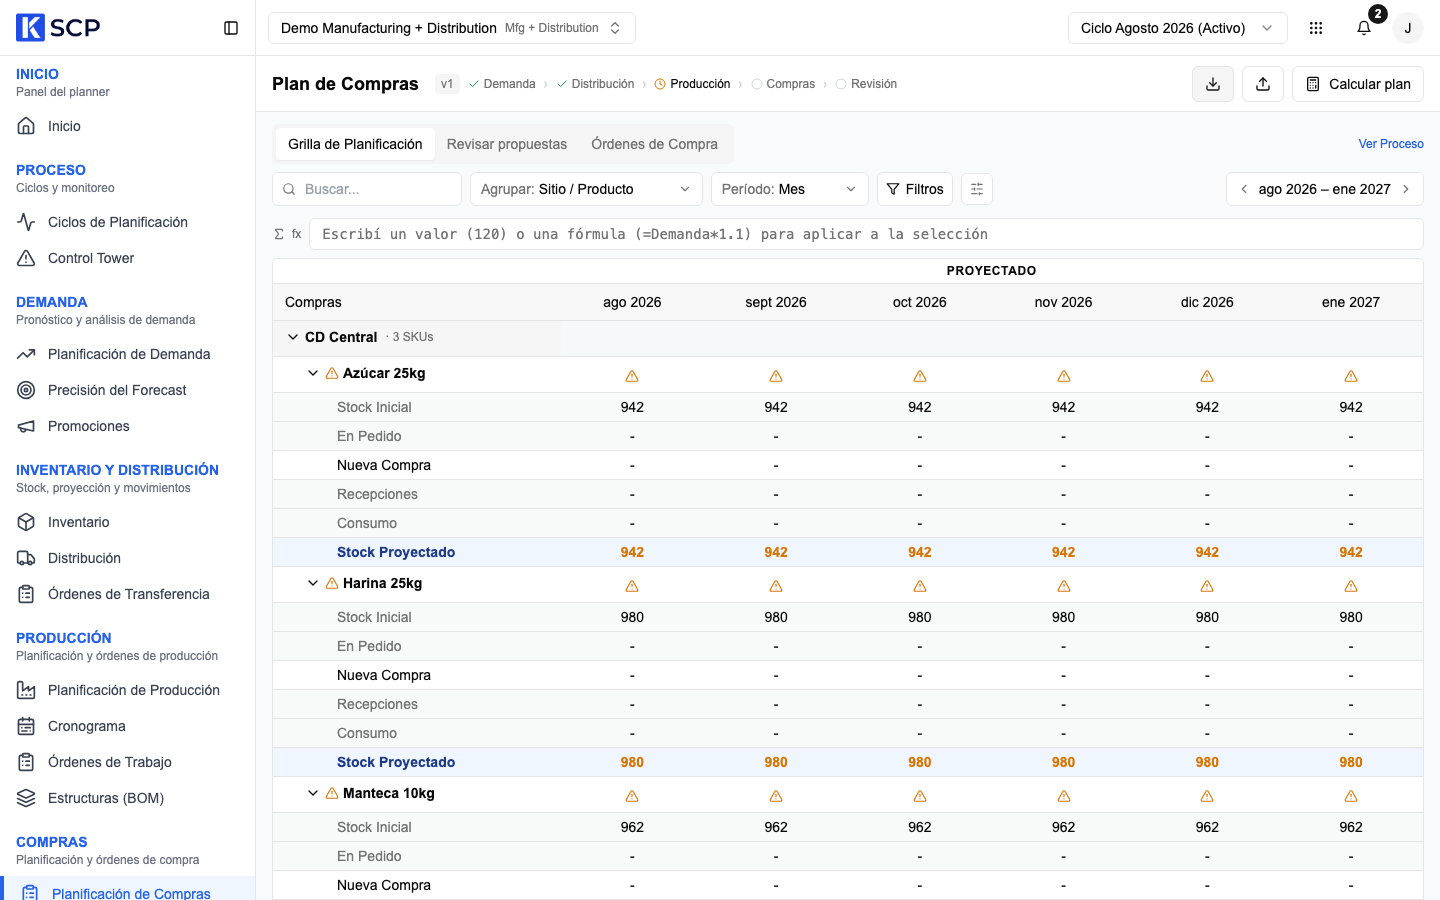1440x900 pixels.
Task: Click the v1 version badge
Action: click(447, 84)
